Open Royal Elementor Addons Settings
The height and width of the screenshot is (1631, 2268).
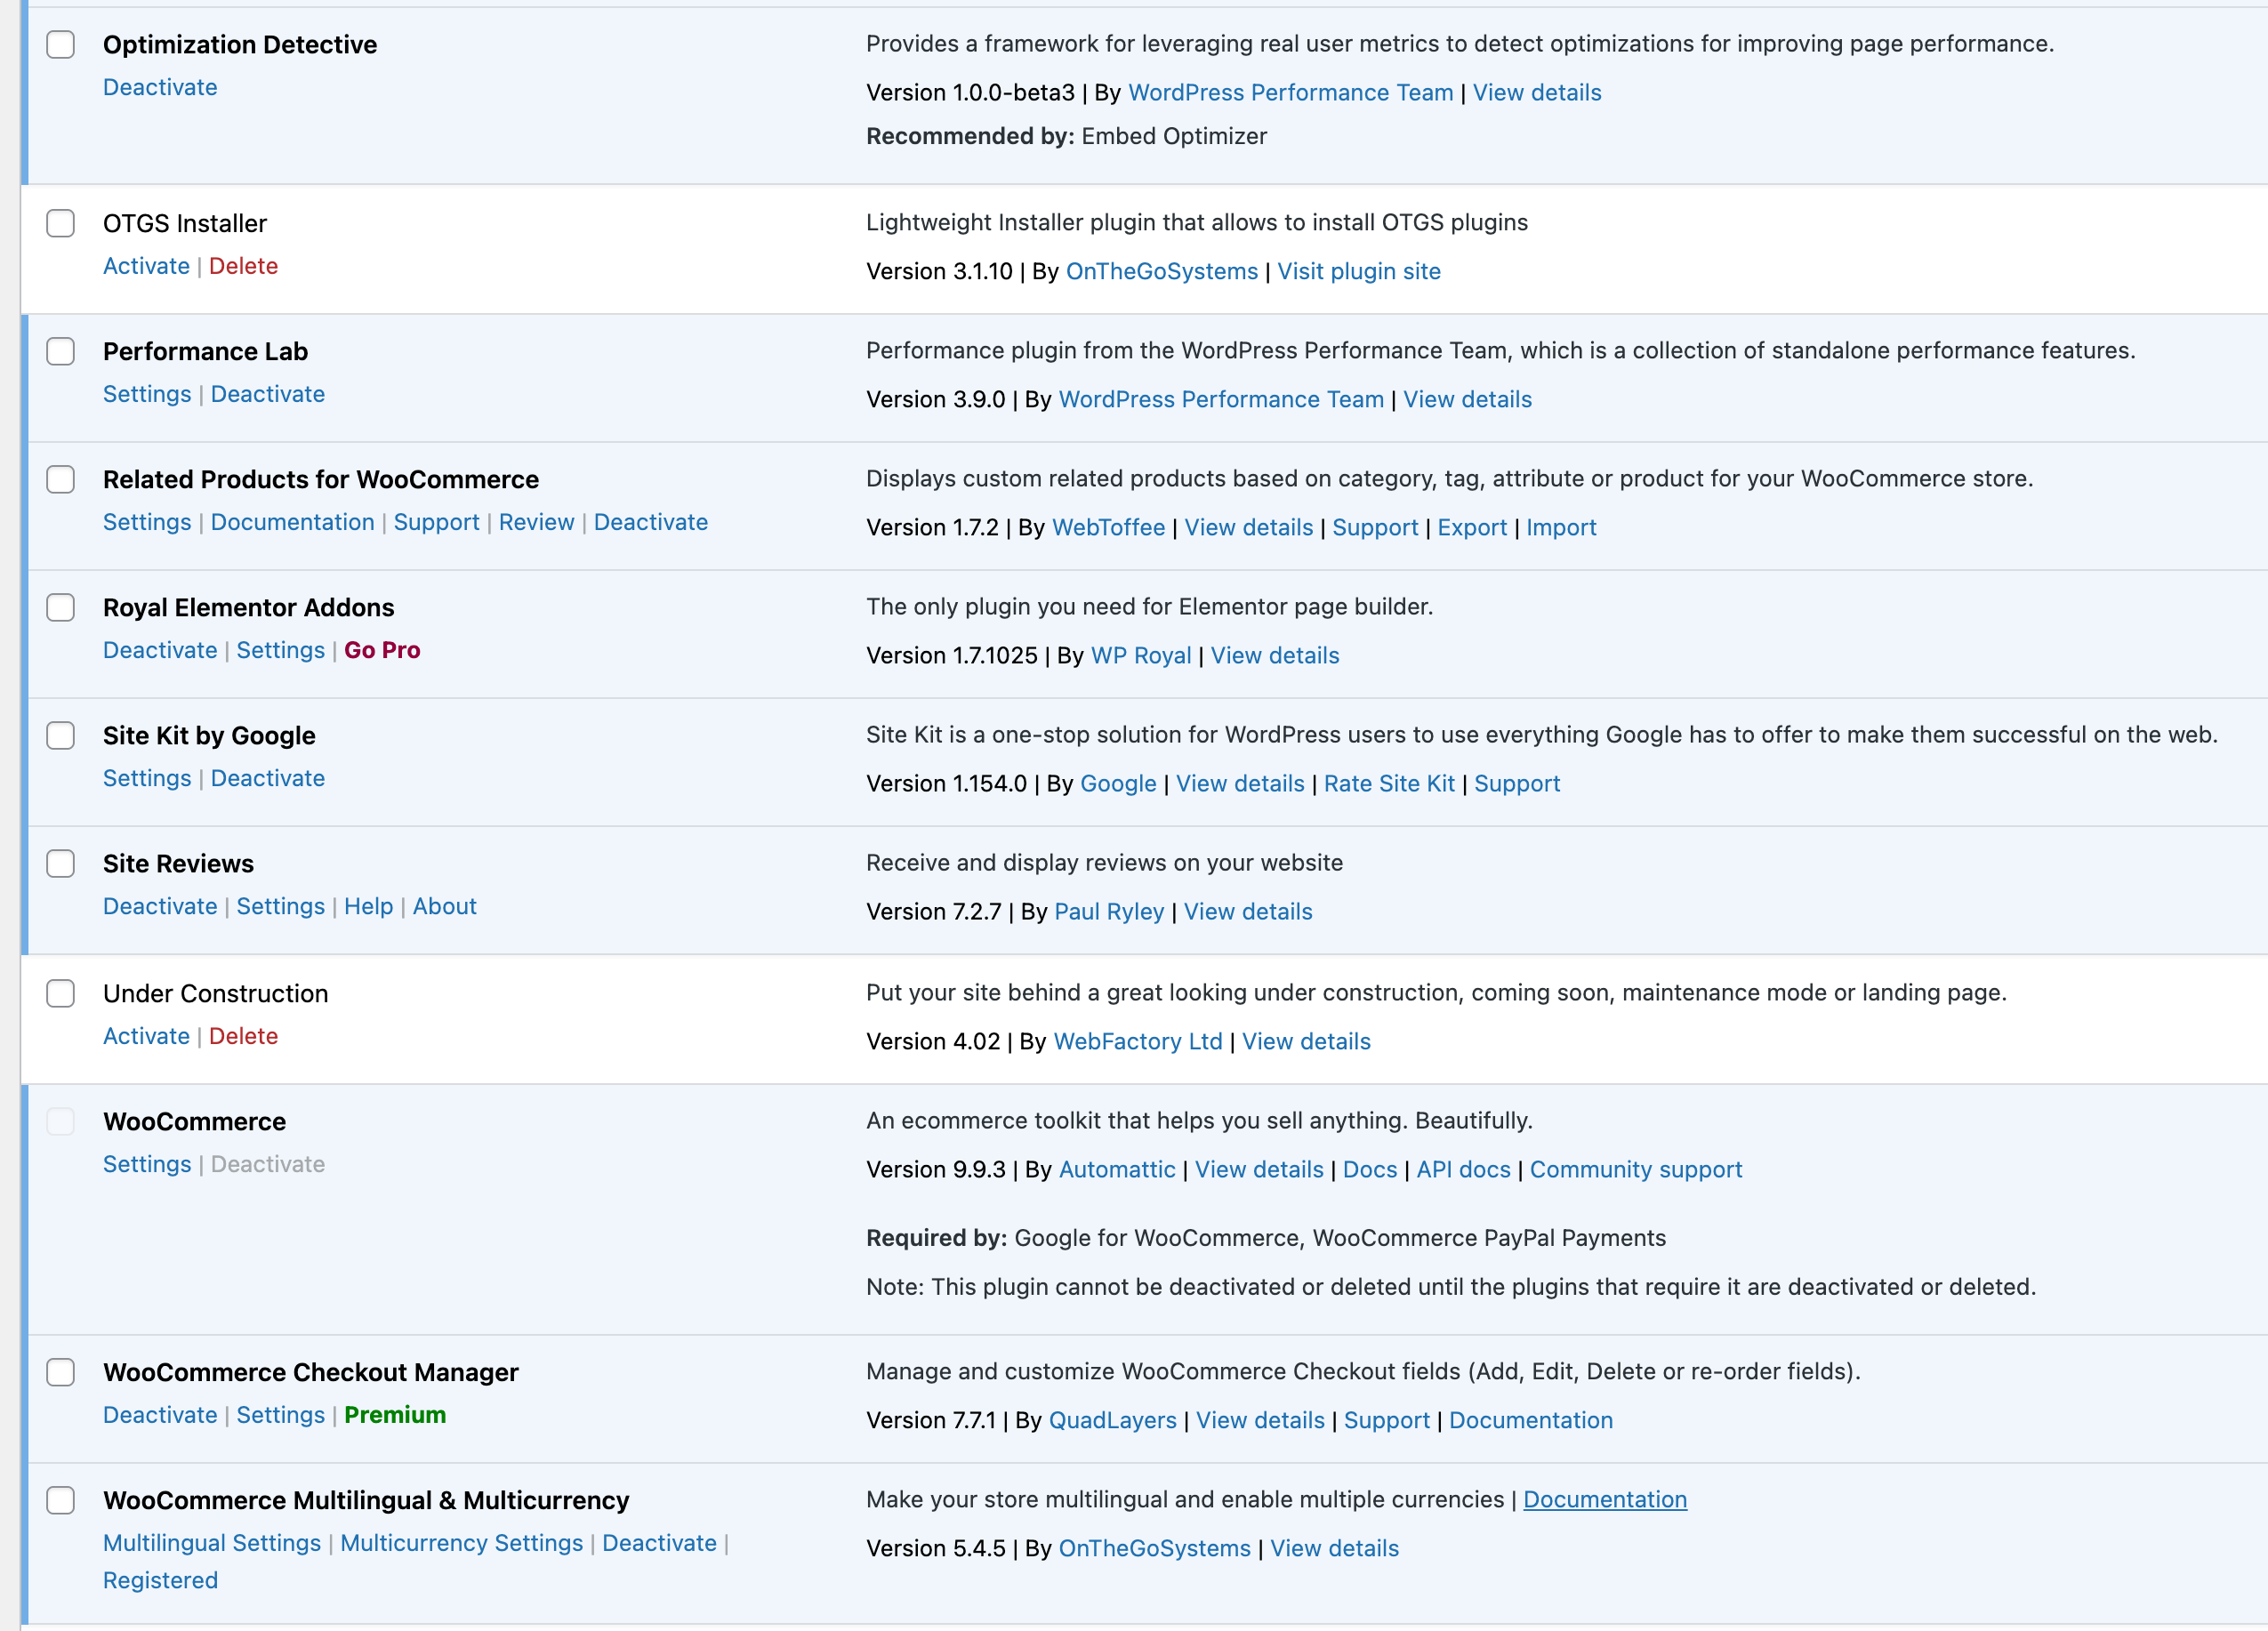pos(281,650)
